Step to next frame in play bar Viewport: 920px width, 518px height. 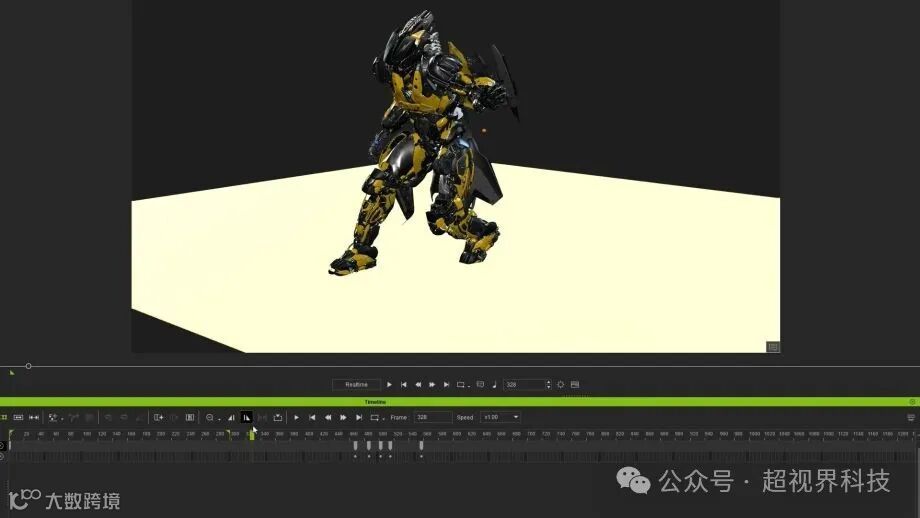click(x=432, y=385)
